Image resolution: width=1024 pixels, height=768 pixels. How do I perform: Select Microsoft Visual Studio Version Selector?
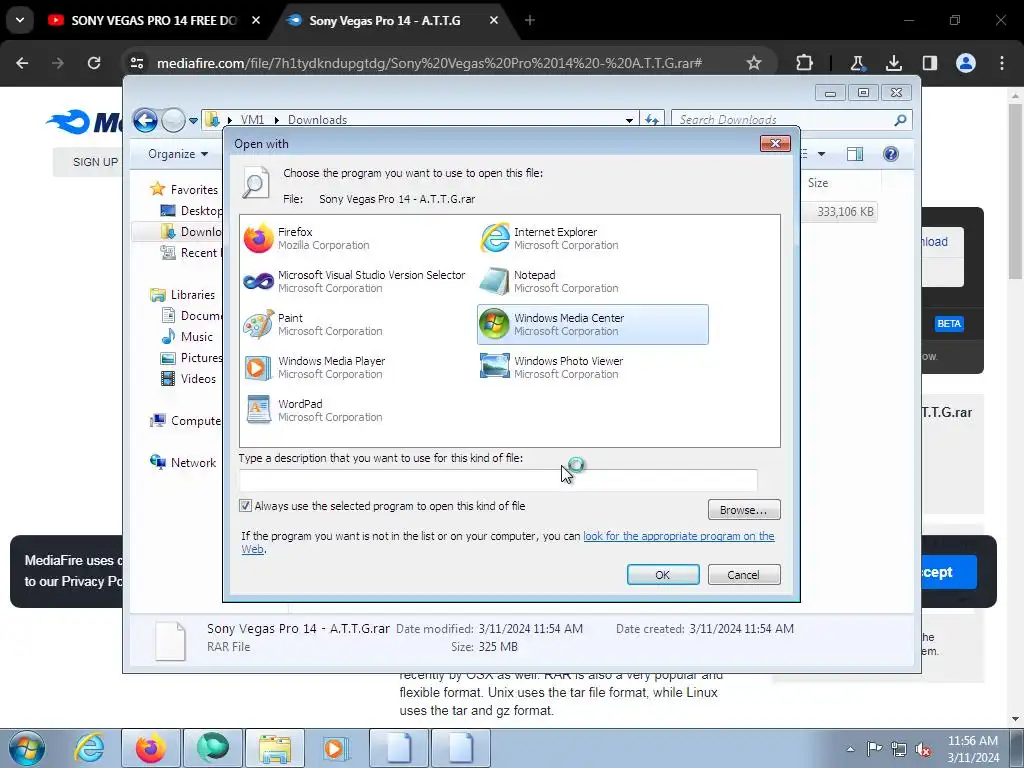tap(354, 281)
